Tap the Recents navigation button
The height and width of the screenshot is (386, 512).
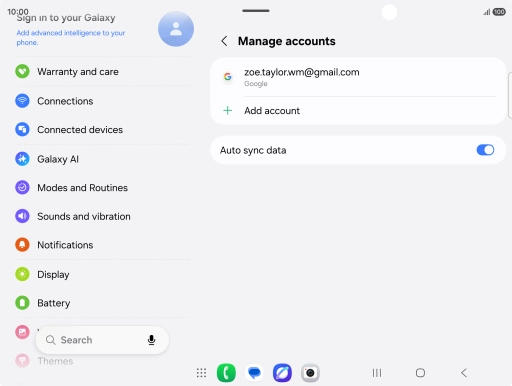(377, 373)
